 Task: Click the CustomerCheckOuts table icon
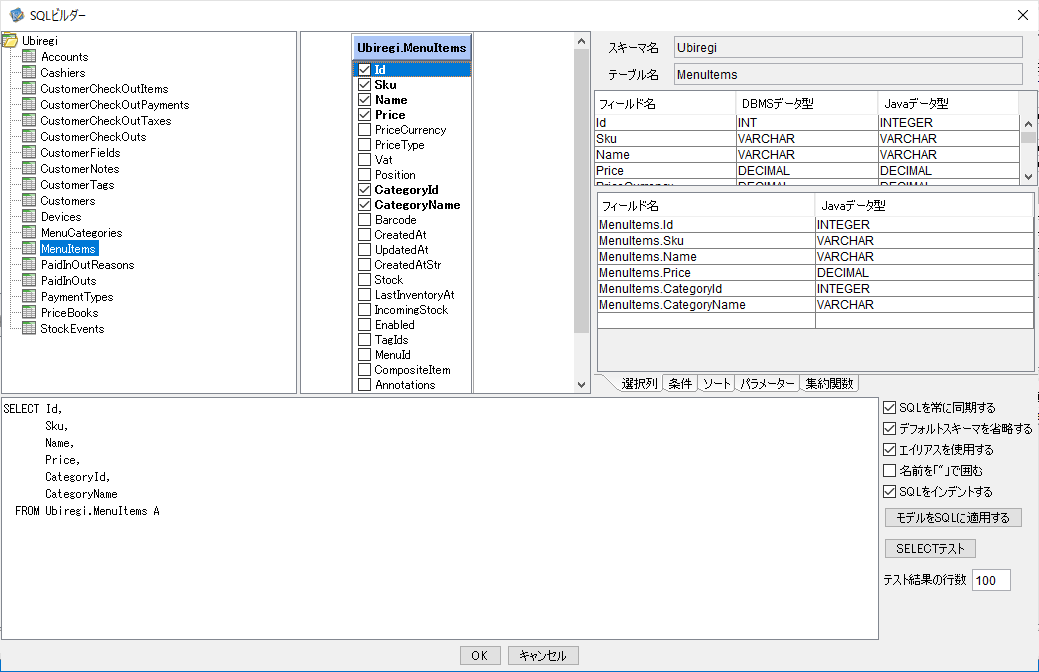coord(29,136)
